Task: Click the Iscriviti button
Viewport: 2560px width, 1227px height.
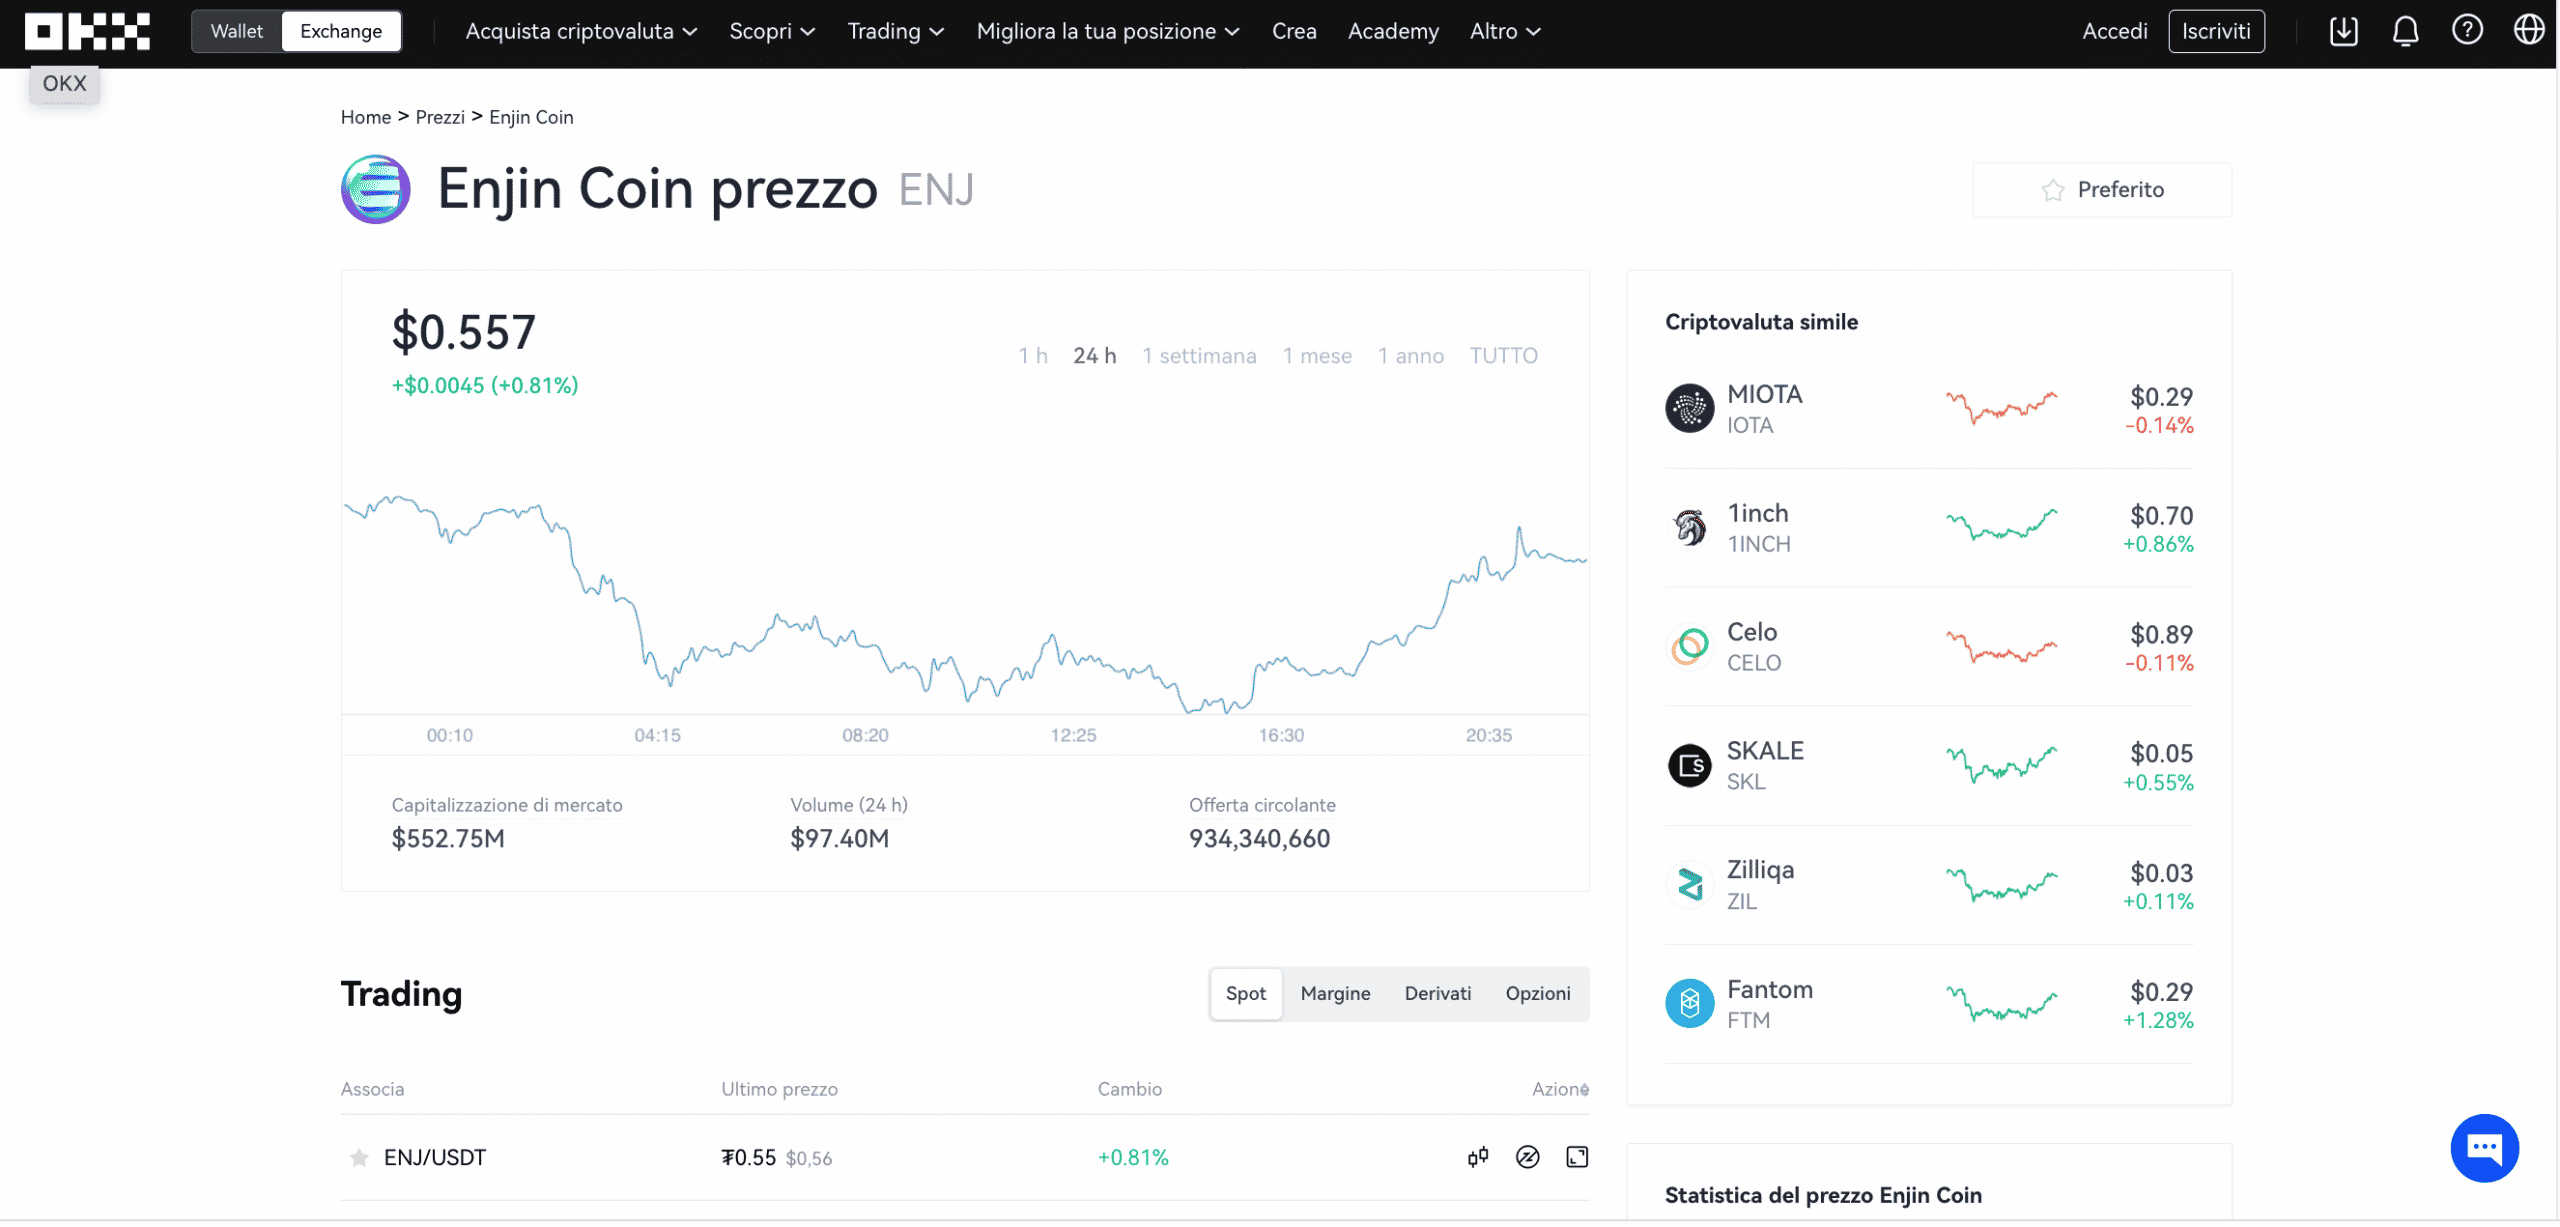Action: click(2216, 31)
